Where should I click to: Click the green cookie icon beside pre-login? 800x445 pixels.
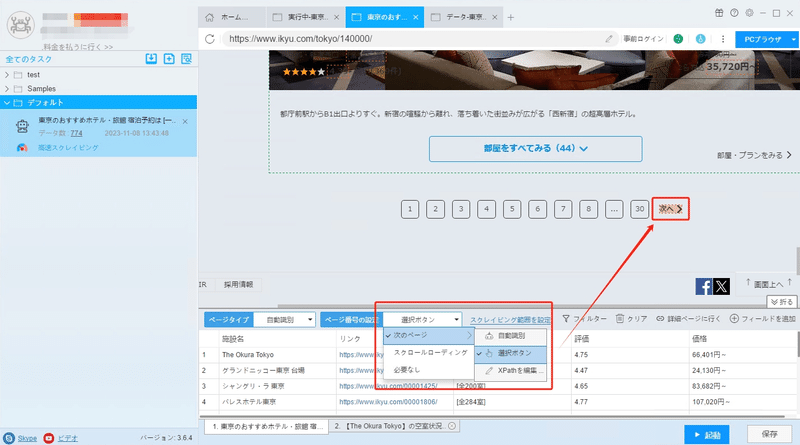click(x=678, y=39)
